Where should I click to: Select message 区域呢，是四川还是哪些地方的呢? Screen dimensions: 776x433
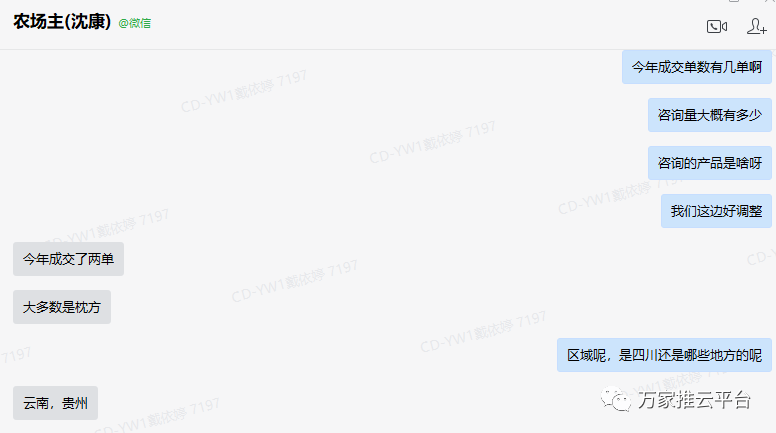pyautogui.click(x=664, y=355)
